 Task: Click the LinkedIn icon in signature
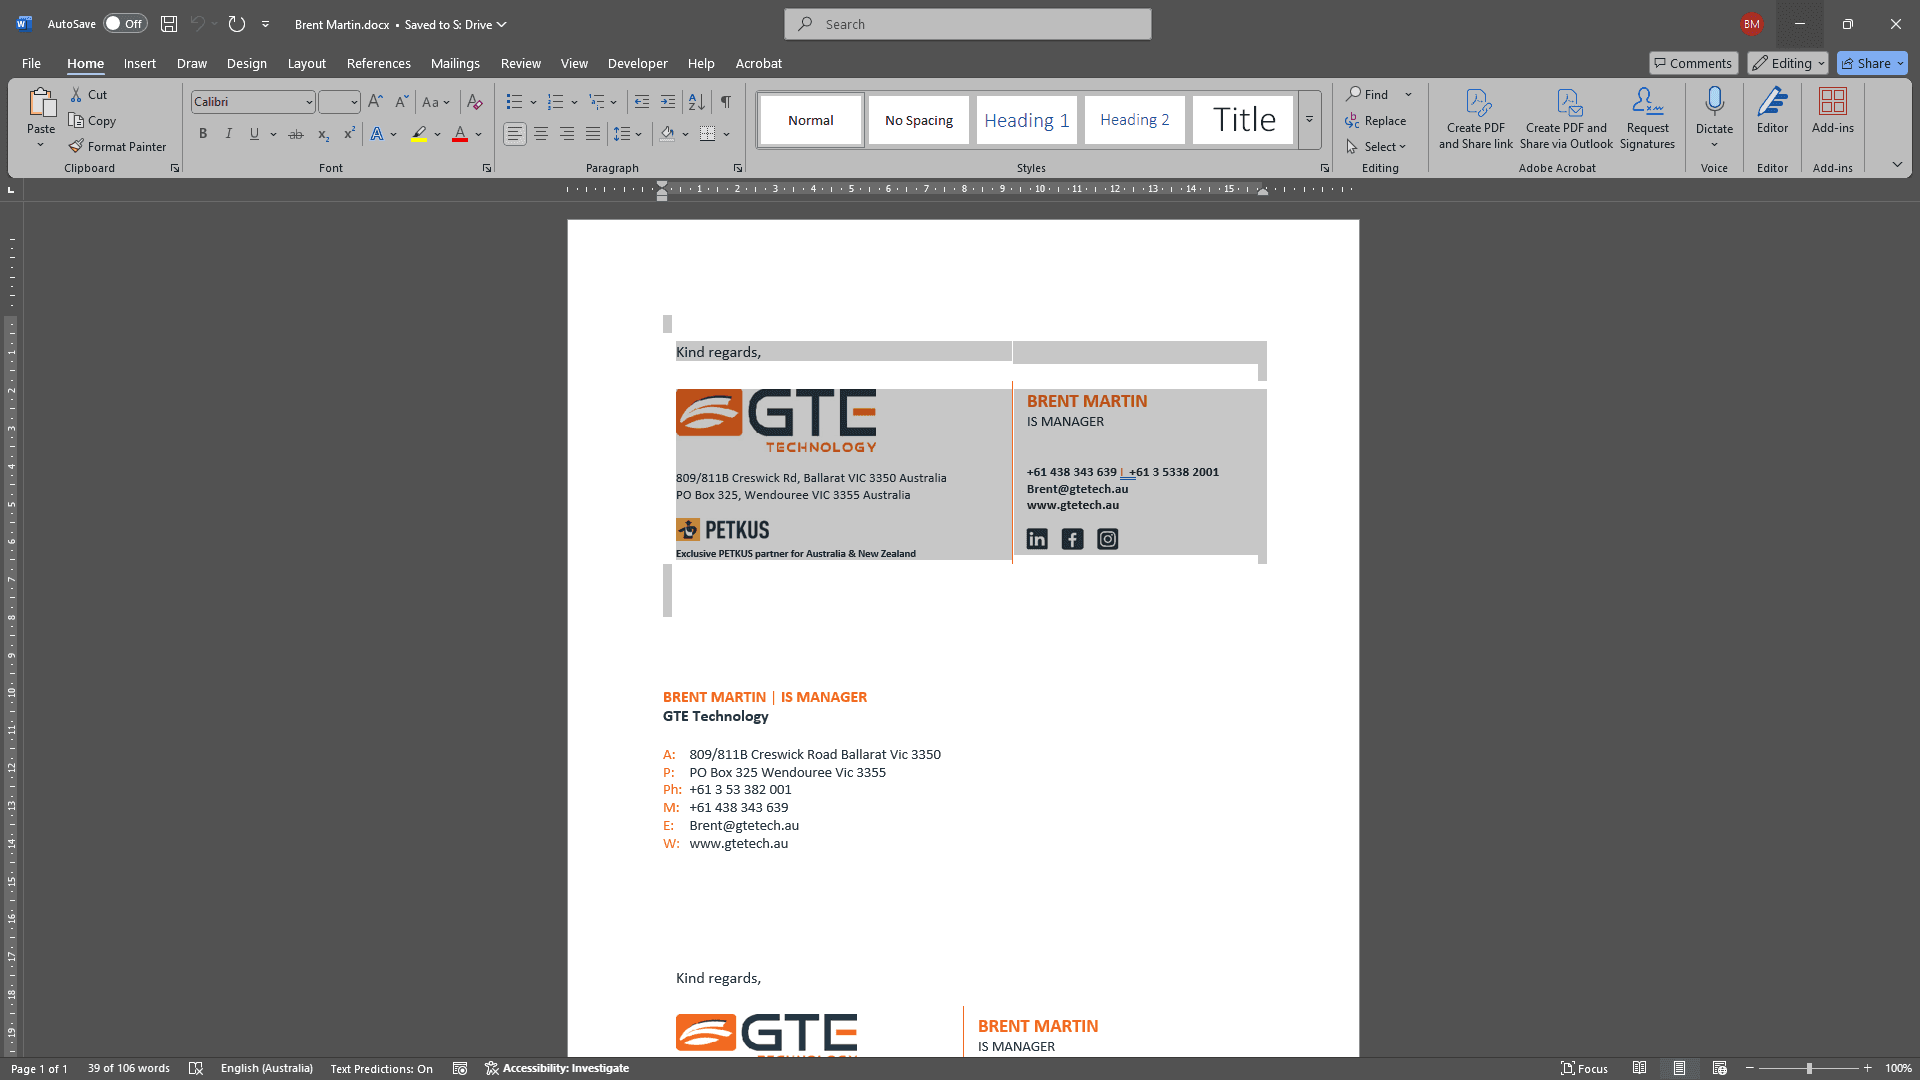coord(1037,539)
